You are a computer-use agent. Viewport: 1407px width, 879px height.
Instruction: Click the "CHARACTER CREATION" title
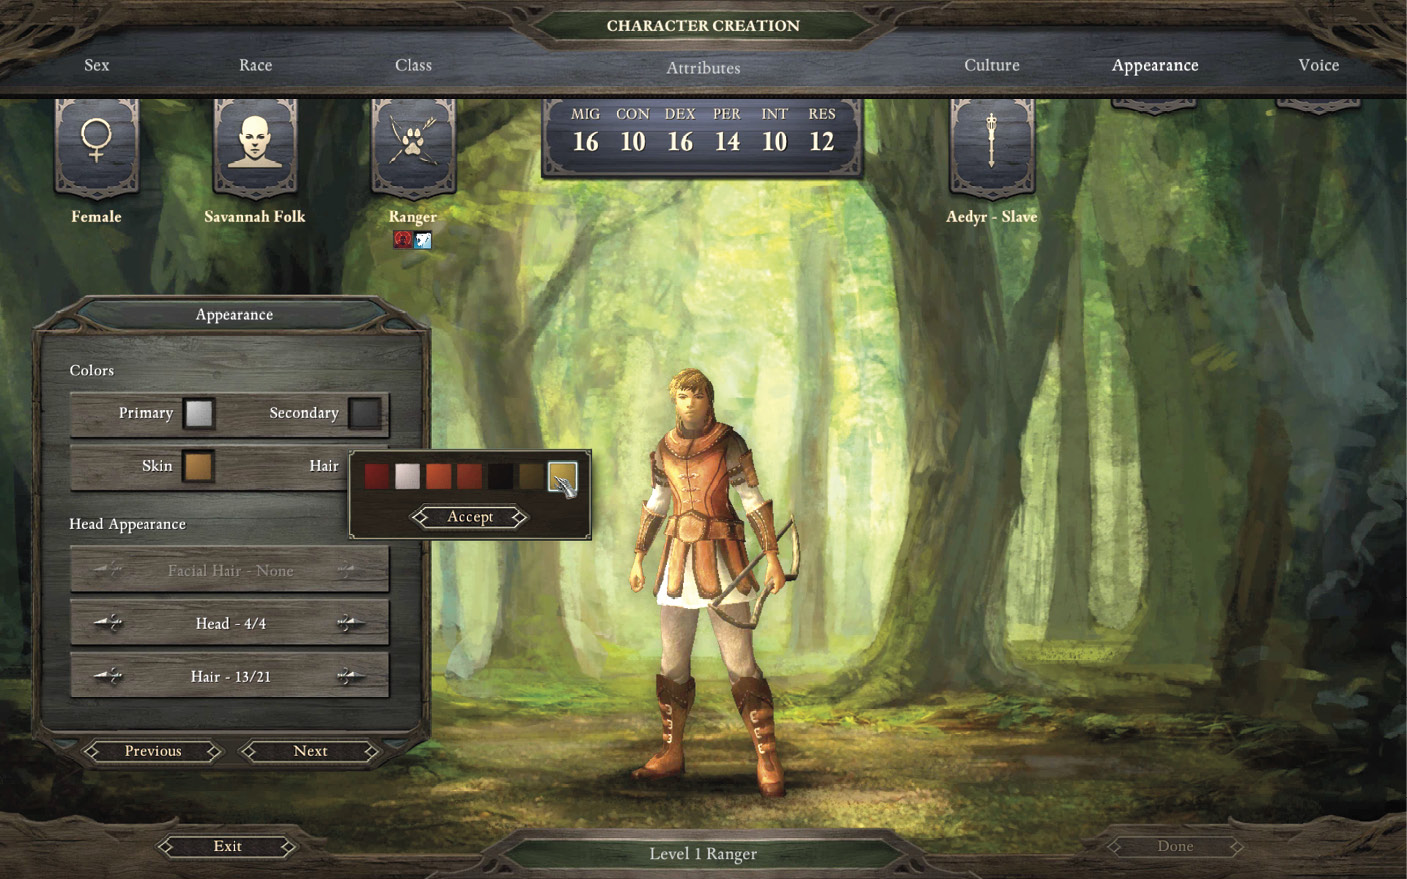pos(703,26)
